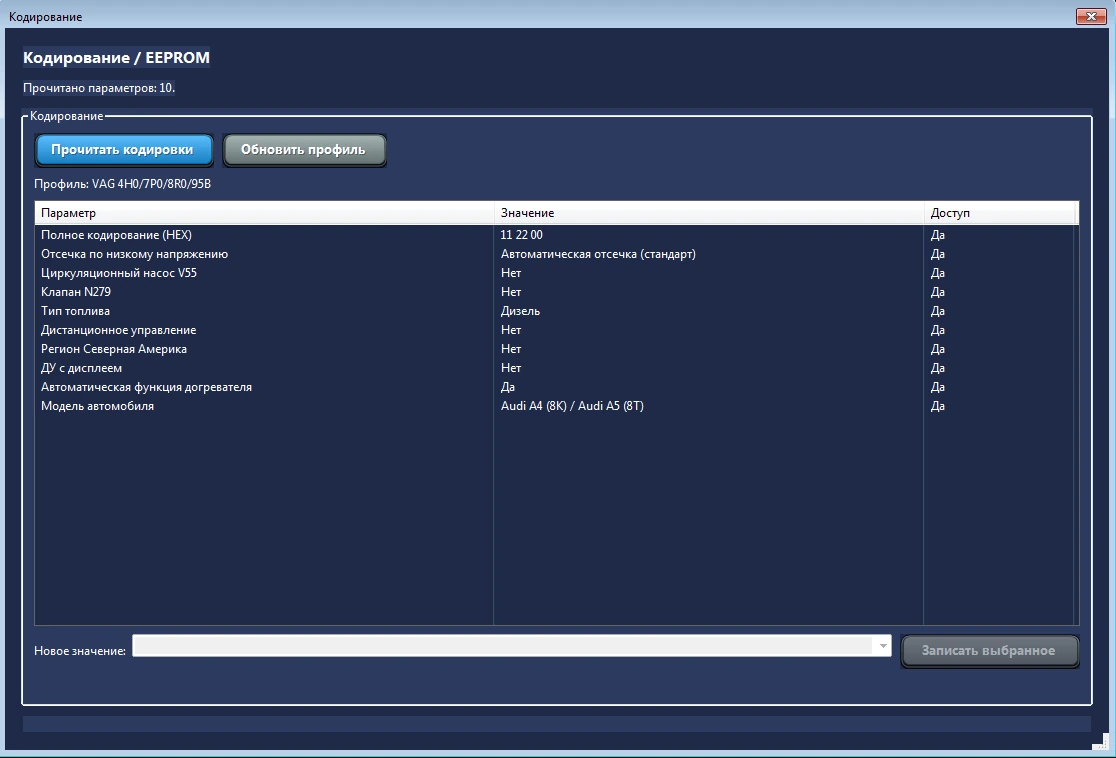Click the value 11 22 00
This screenshot has height=758, width=1116.
click(522, 235)
